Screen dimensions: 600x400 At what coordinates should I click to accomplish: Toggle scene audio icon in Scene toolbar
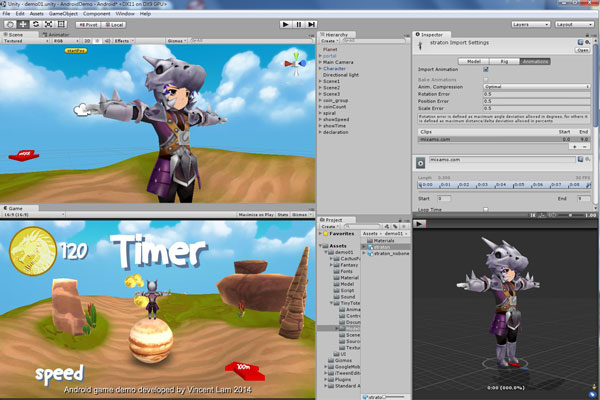click(107, 41)
